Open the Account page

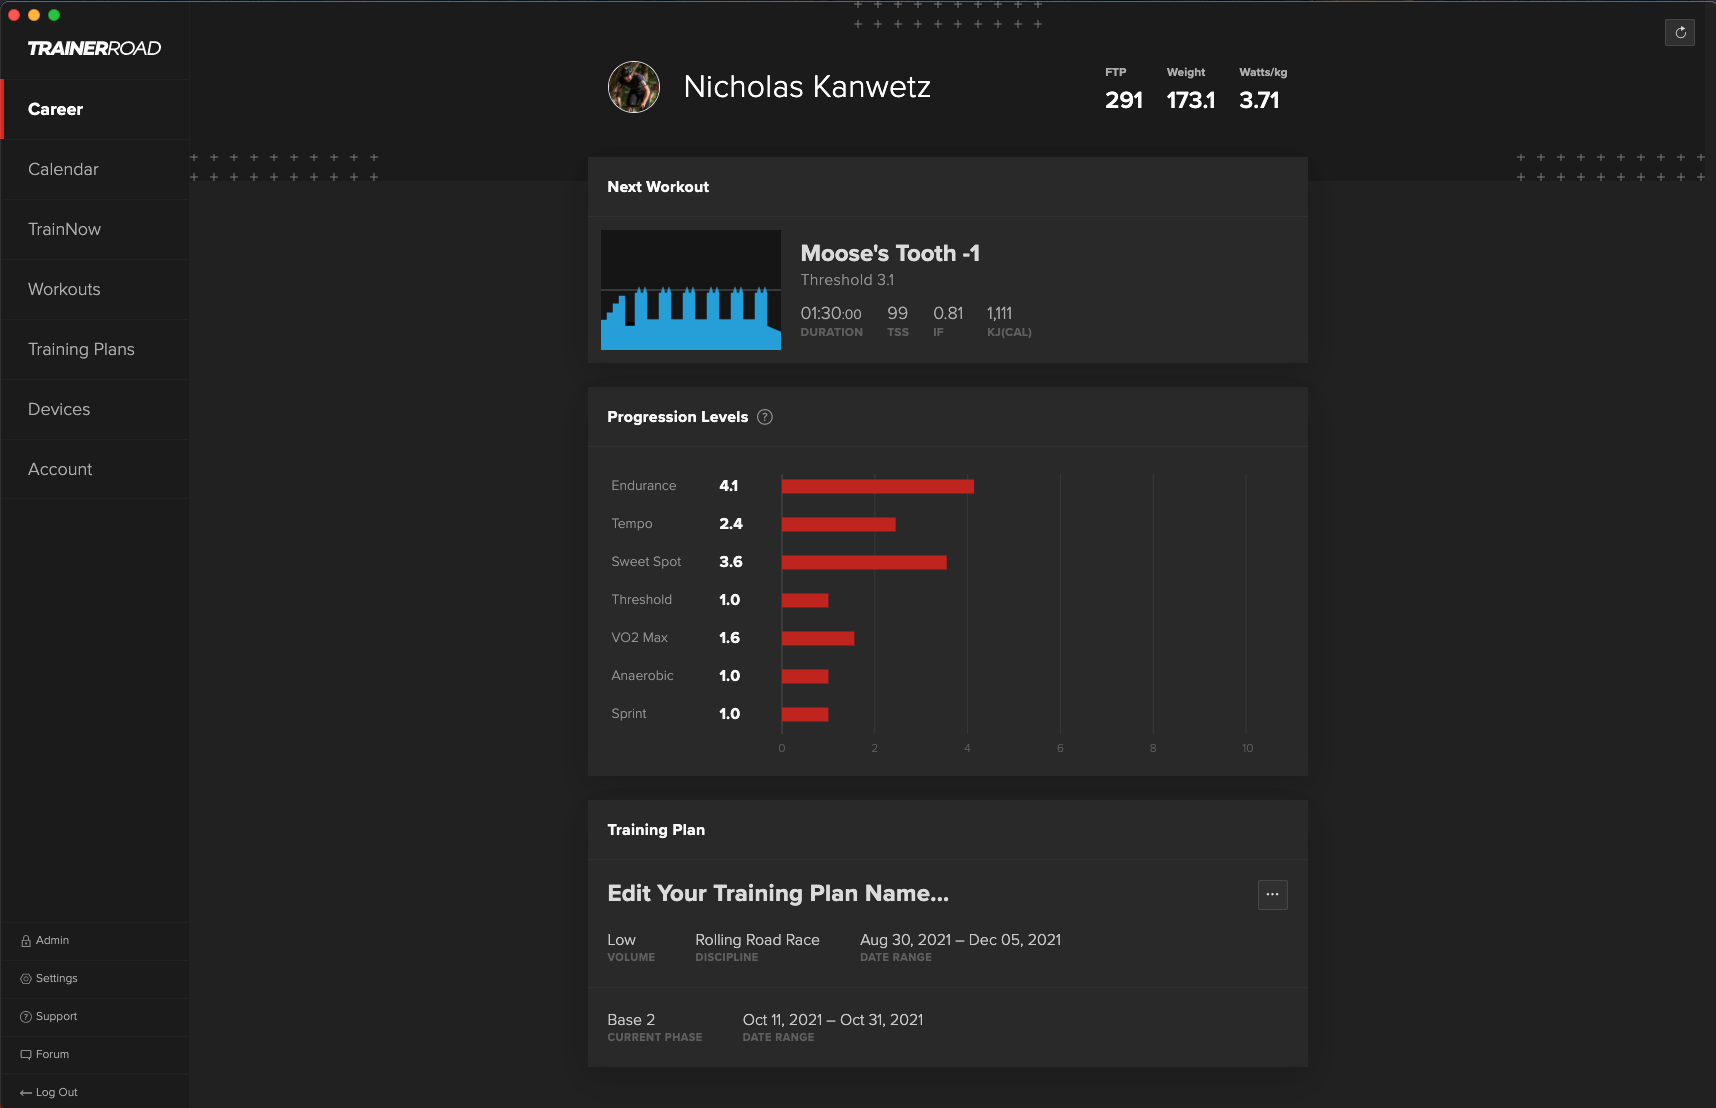tap(95, 470)
